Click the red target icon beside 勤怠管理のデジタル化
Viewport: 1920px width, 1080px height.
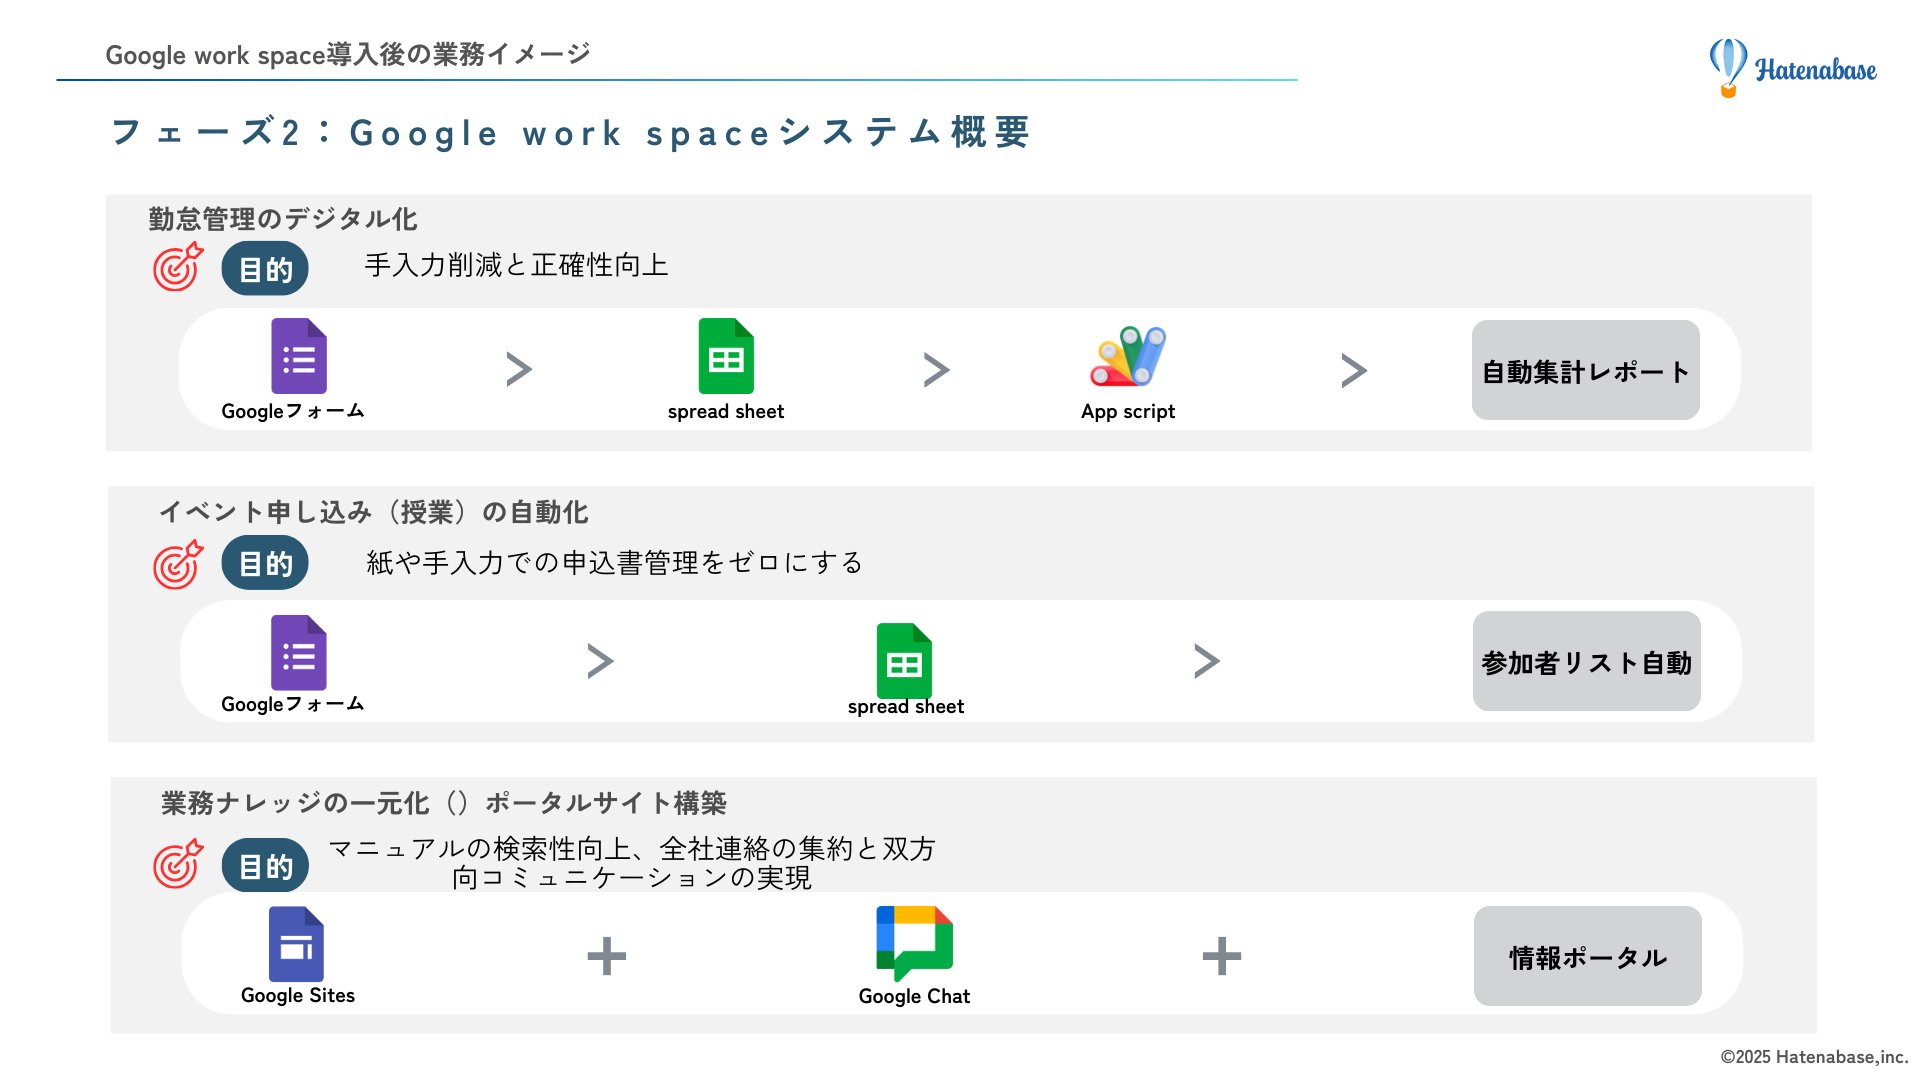[x=175, y=268]
